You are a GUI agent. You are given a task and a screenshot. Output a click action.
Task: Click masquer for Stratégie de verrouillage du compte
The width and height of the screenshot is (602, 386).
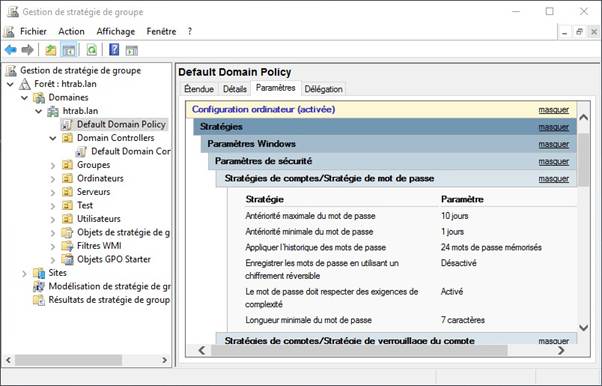554,340
